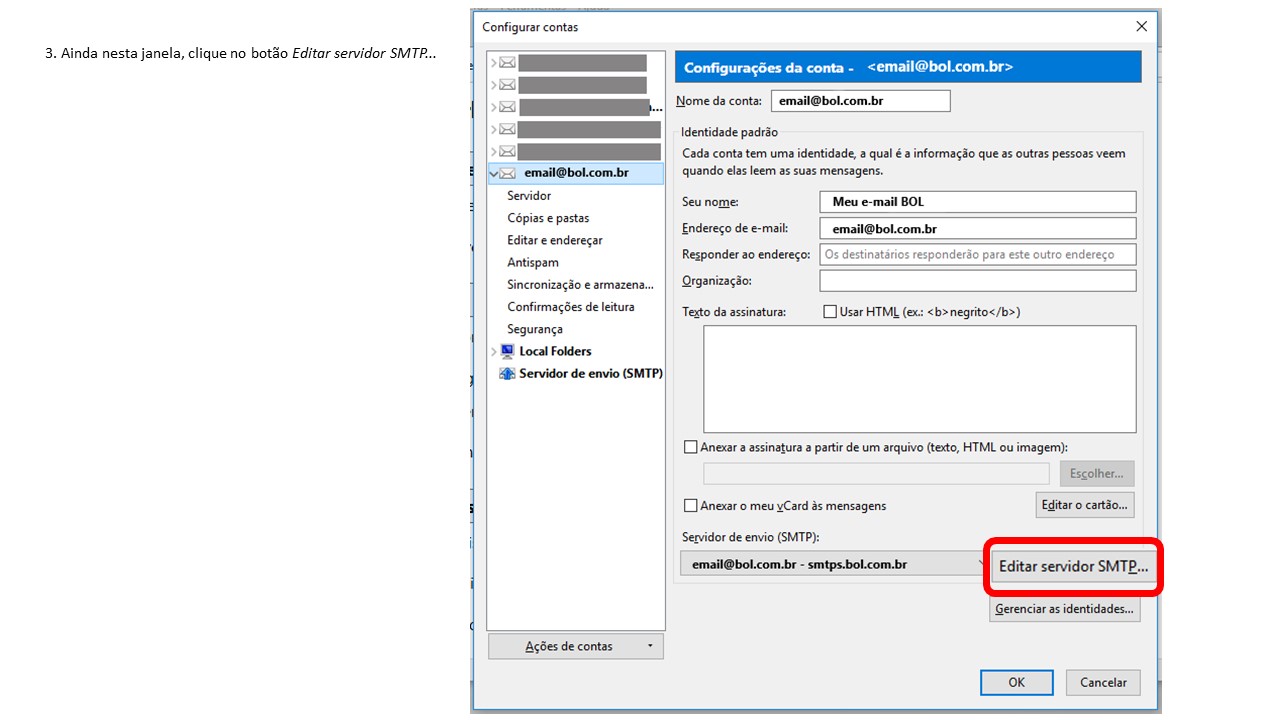Click the Texto da assinatura text area
This screenshot has height=720, width=1280.
[x=920, y=379]
